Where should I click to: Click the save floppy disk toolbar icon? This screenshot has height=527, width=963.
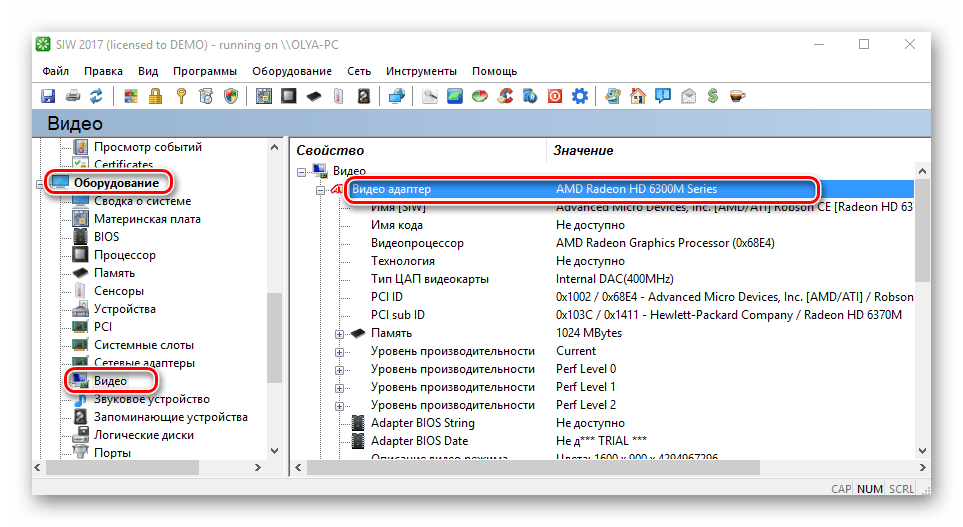[x=47, y=96]
